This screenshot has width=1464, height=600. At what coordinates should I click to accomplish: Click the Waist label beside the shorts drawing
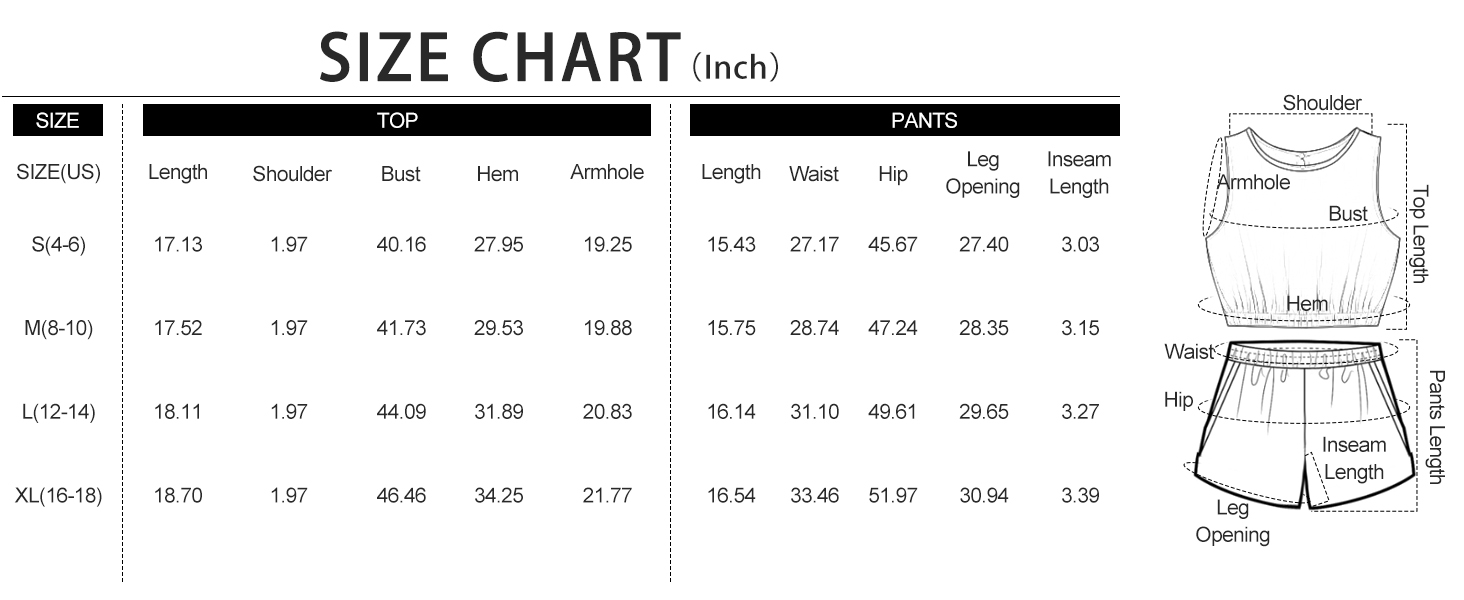click(1189, 352)
